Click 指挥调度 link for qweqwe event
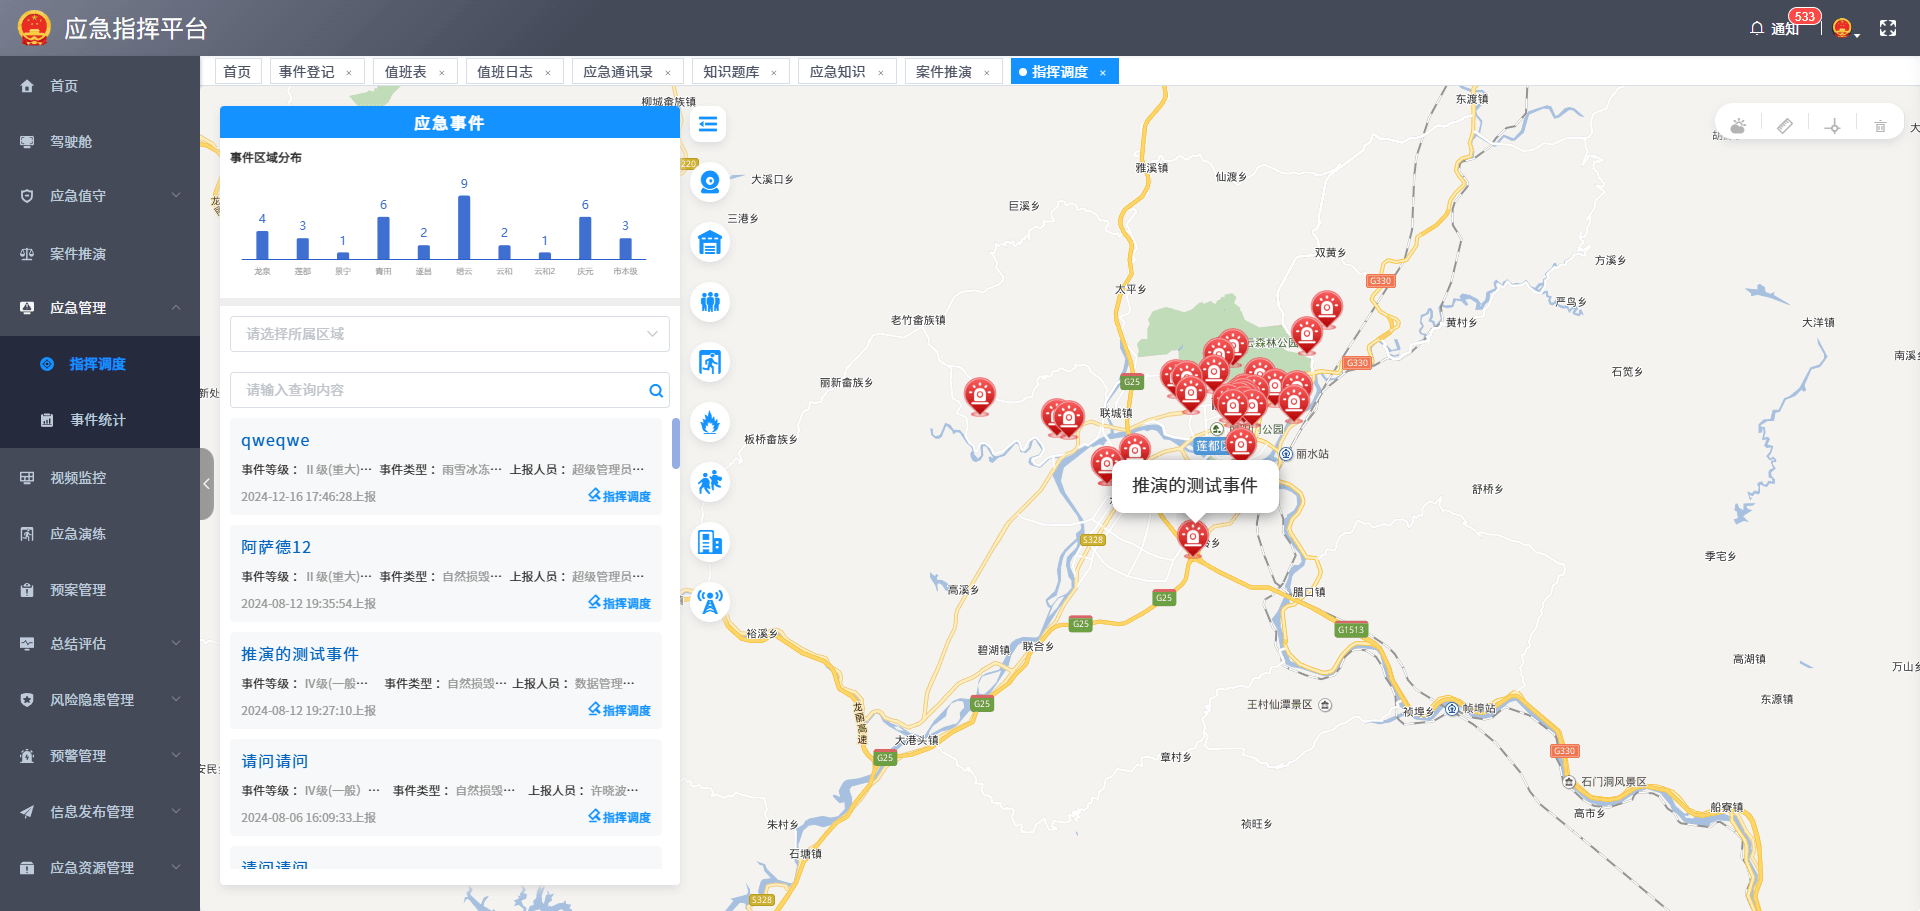The image size is (1920, 911). [620, 496]
